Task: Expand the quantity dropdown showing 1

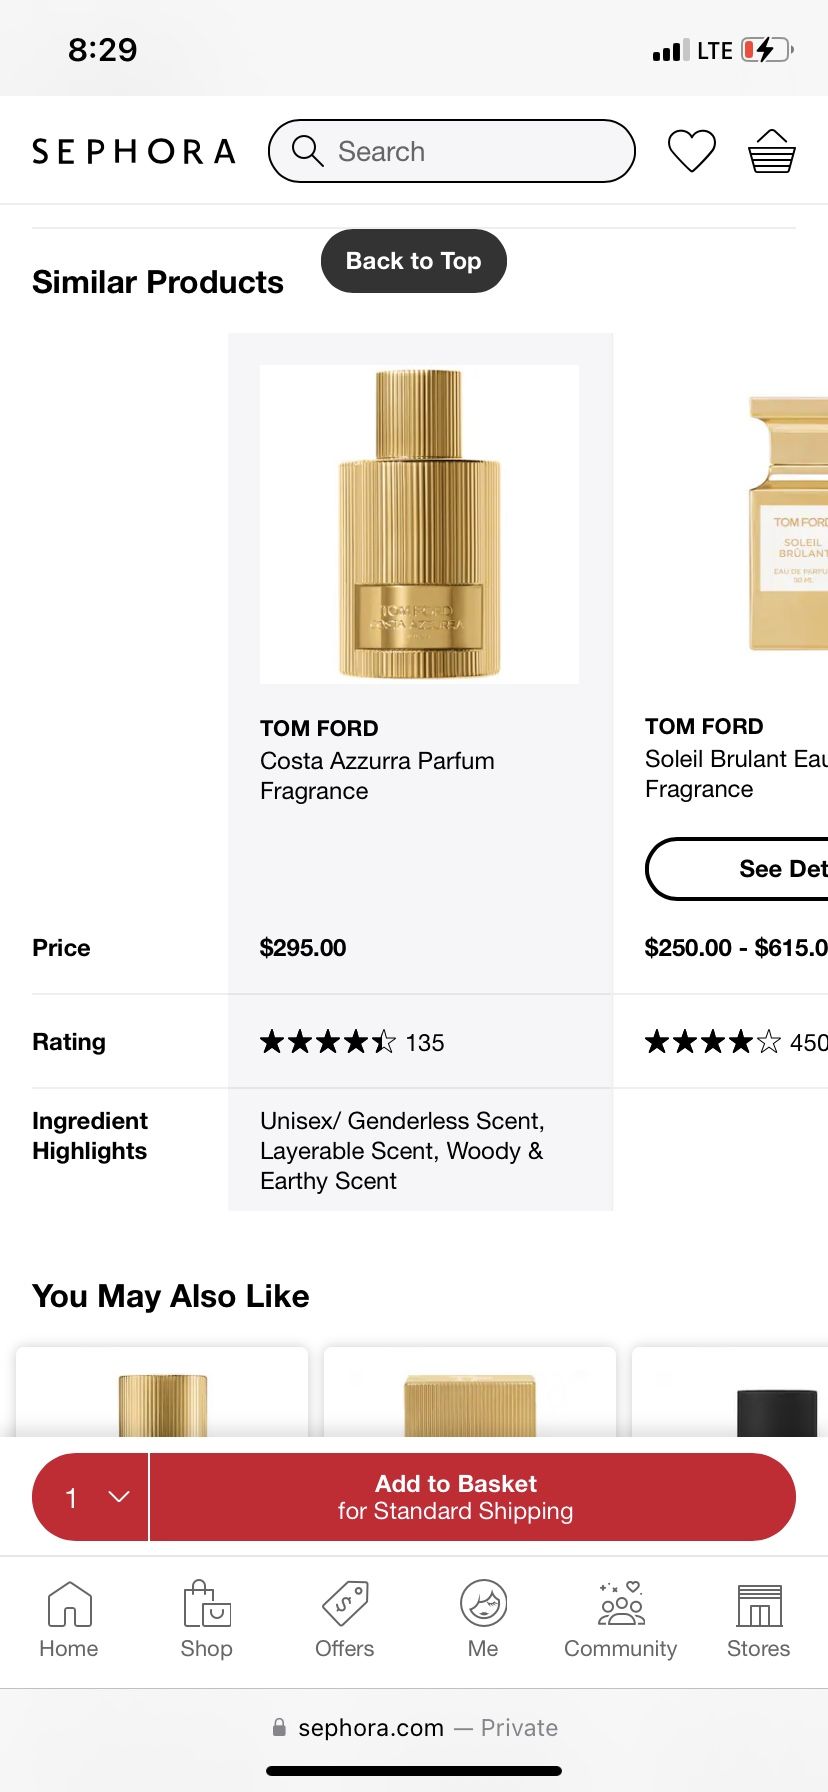Action: pyautogui.click(x=91, y=1497)
